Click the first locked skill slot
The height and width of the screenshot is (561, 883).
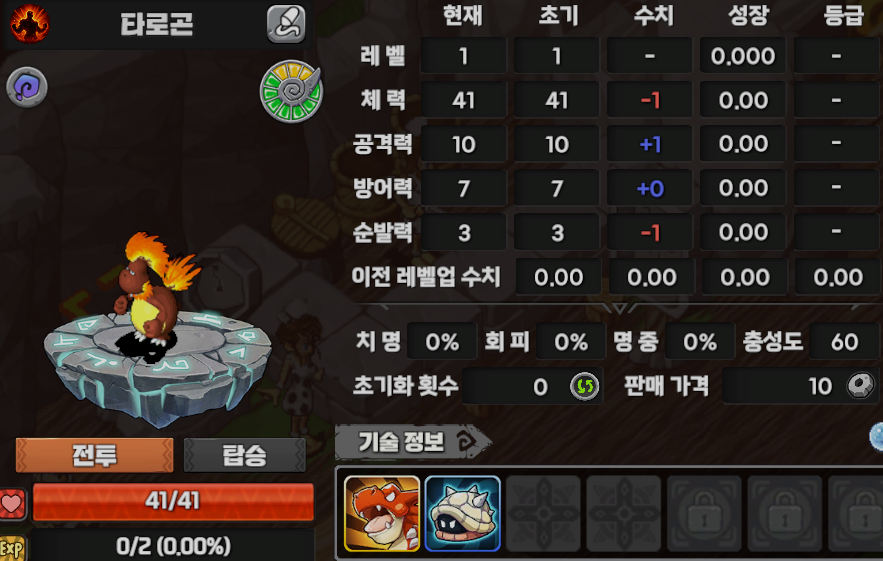[704, 513]
